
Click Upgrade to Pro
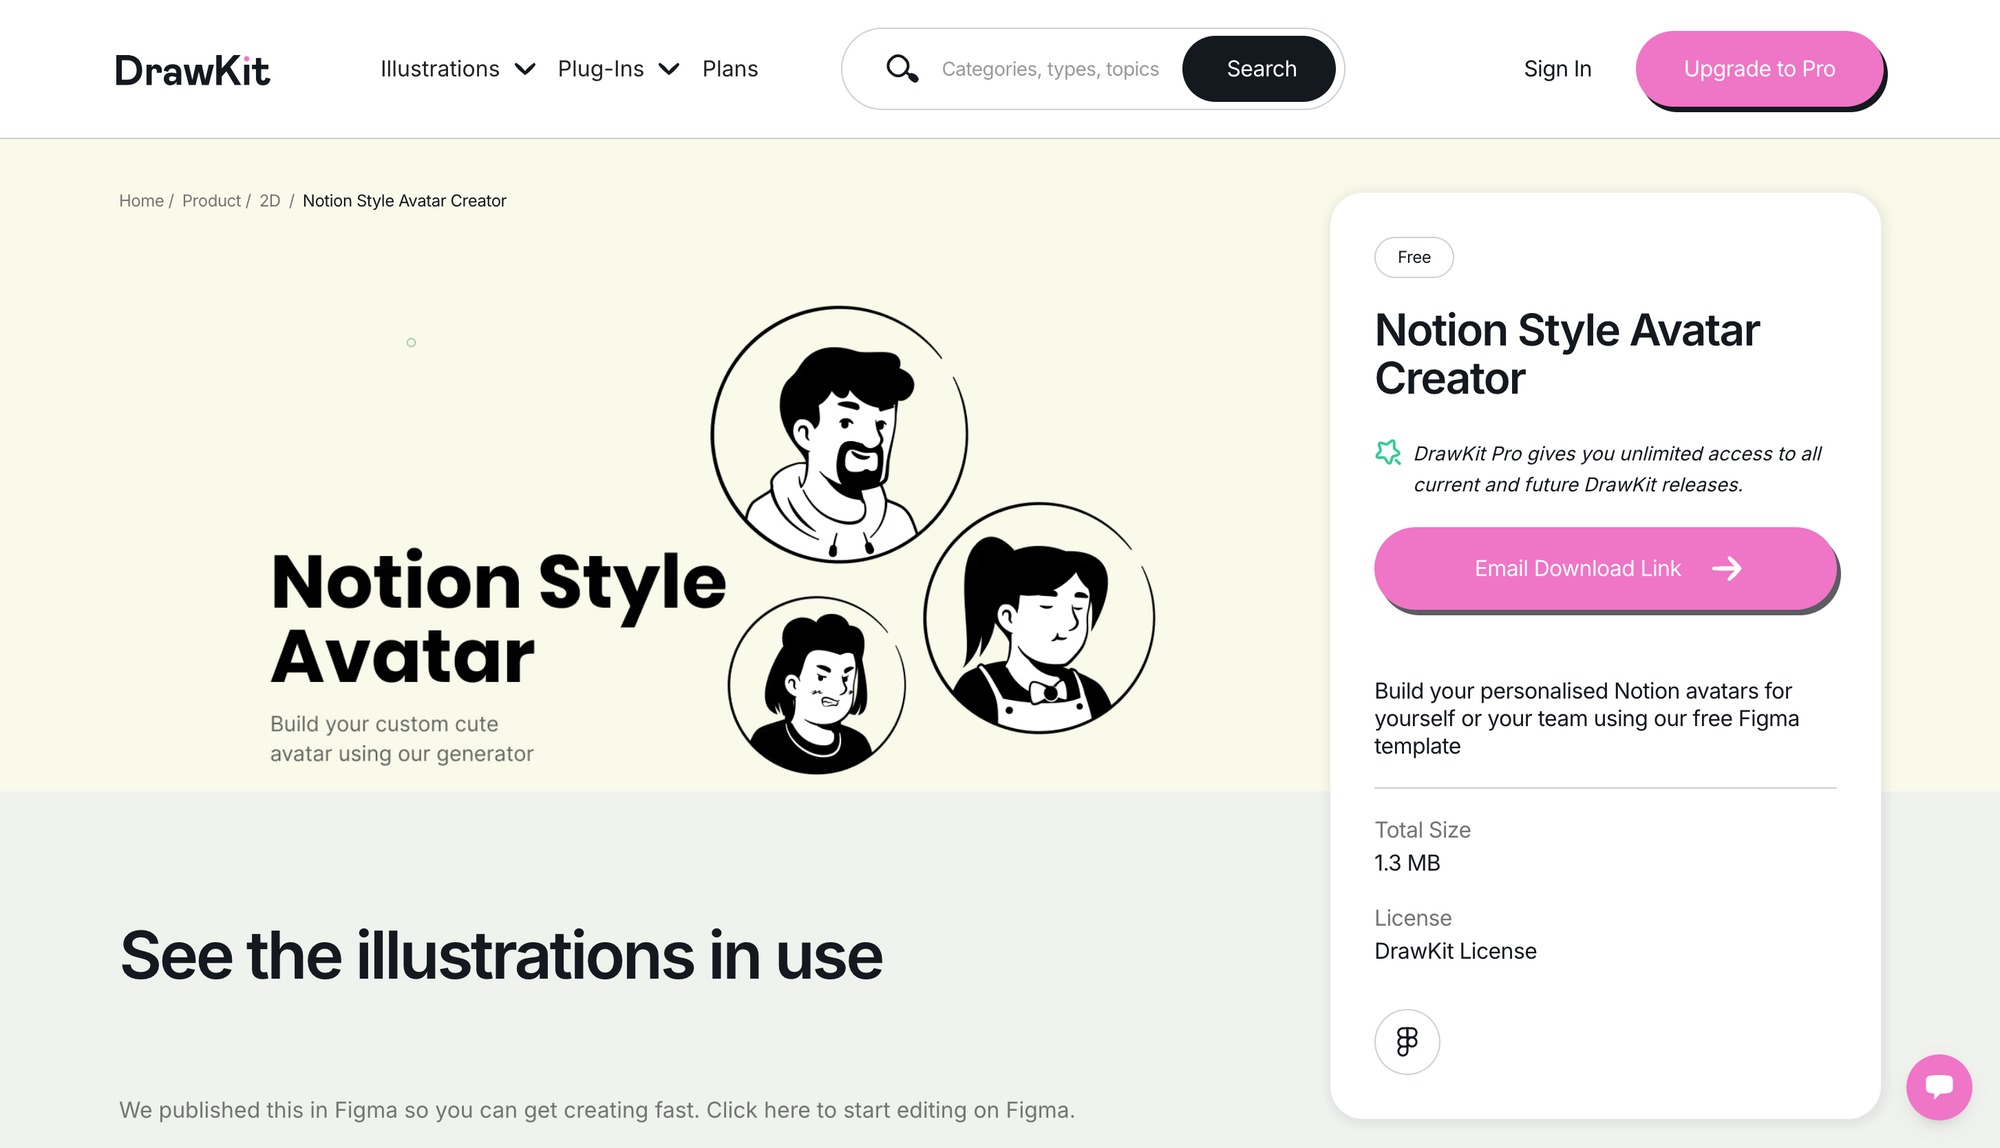[x=1759, y=69]
